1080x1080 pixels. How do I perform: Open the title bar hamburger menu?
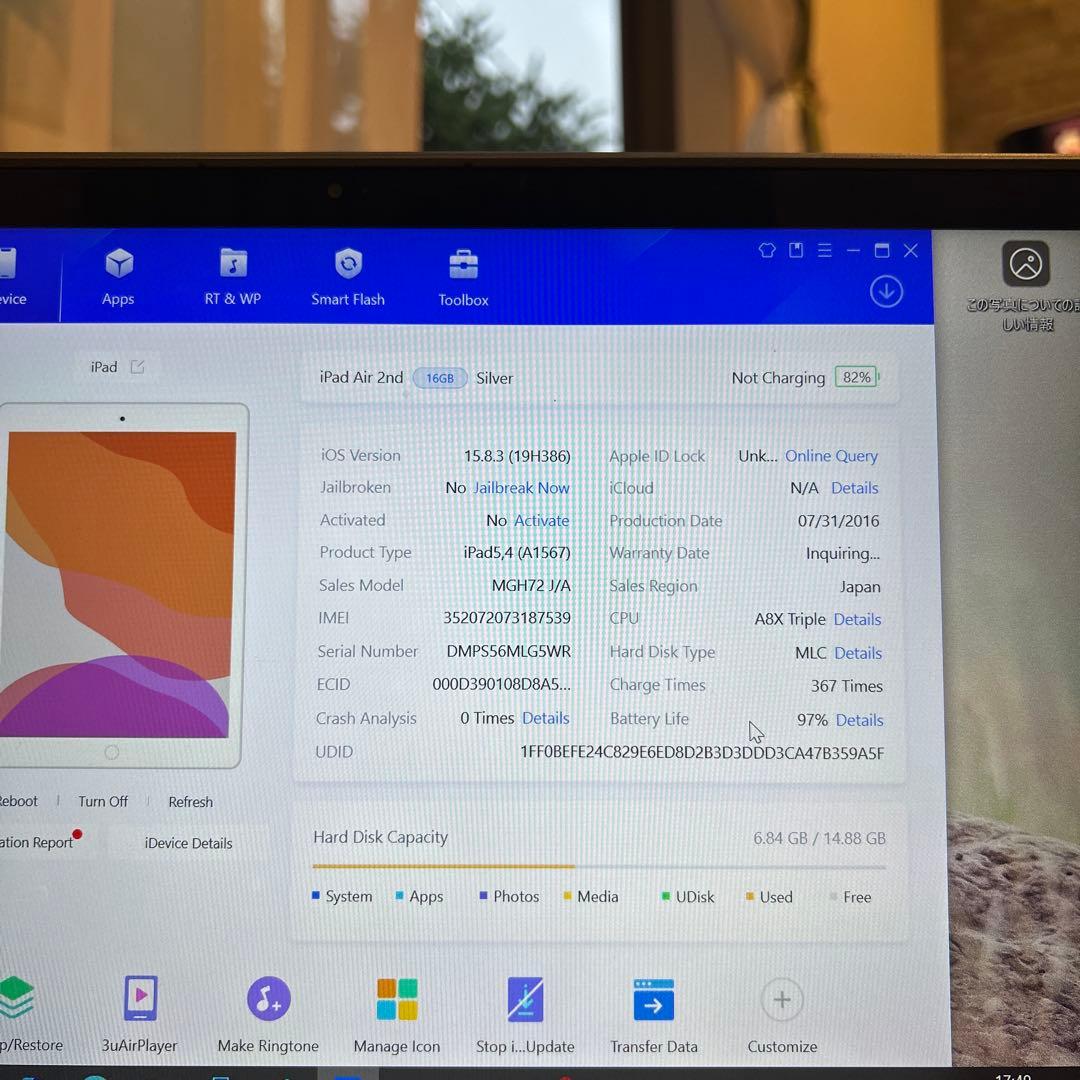click(x=825, y=251)
